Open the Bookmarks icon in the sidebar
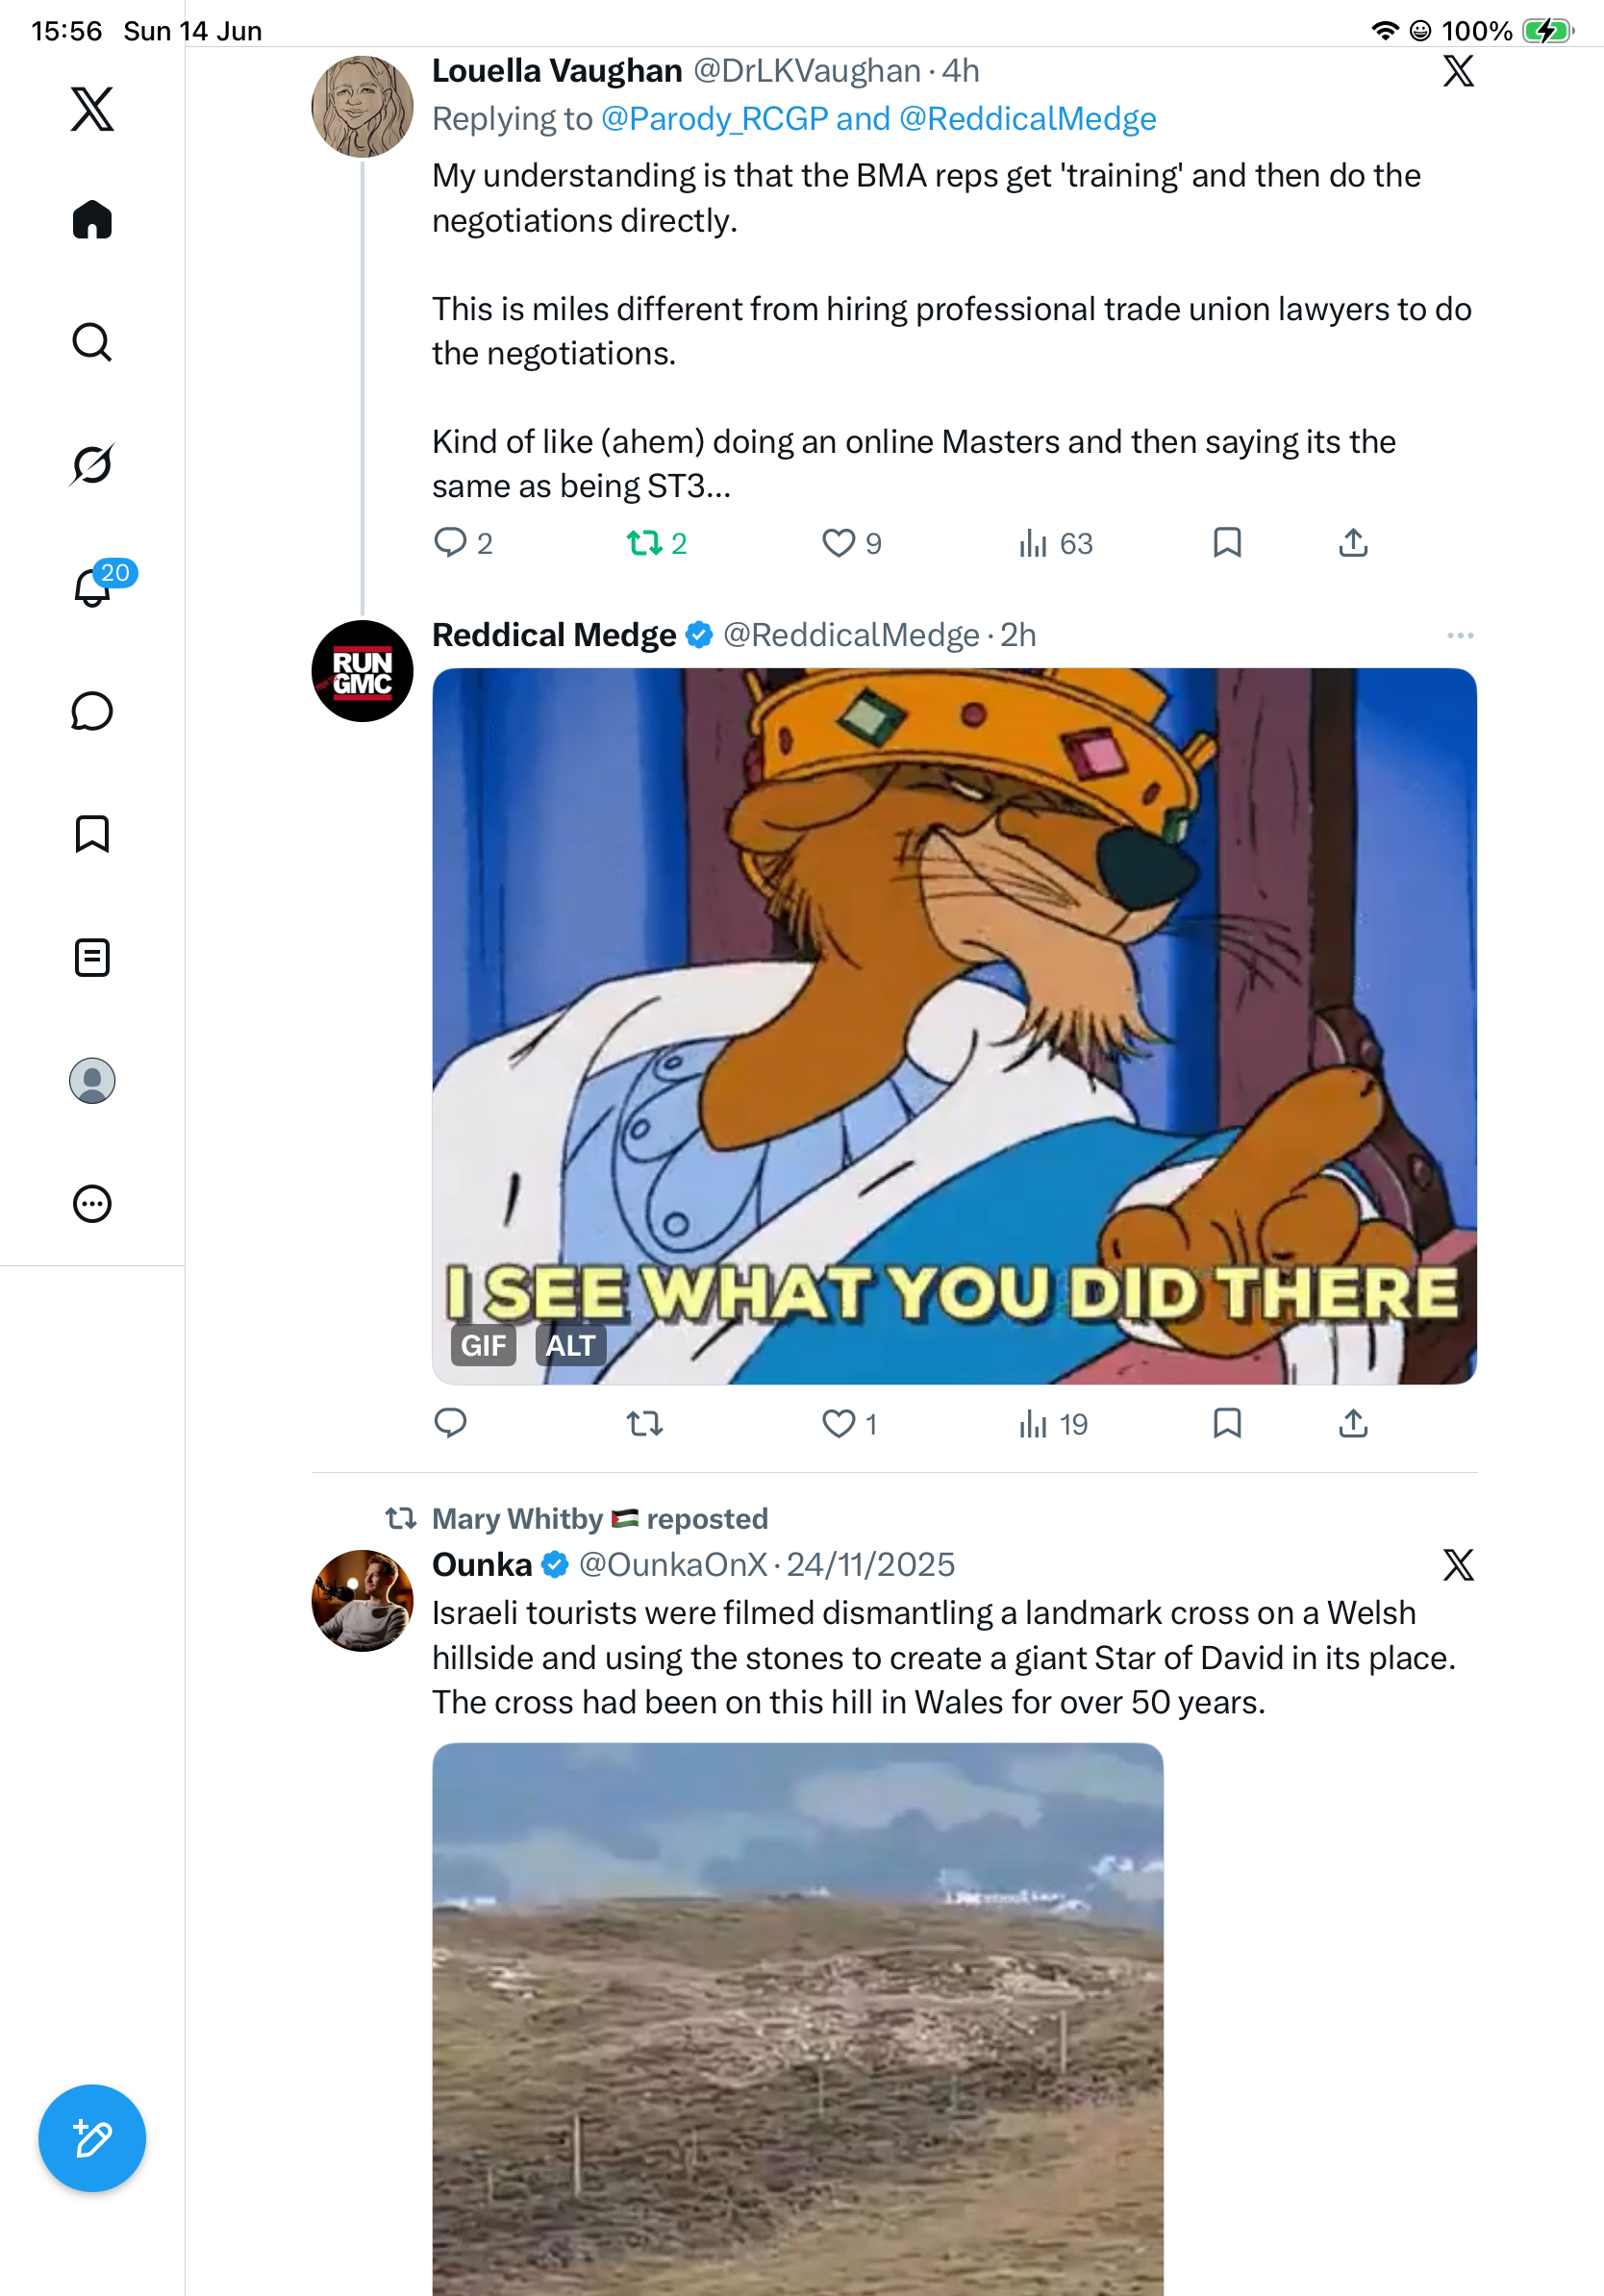The width and height of the screenshot is (1604, 2296). [x=92, y=834]
